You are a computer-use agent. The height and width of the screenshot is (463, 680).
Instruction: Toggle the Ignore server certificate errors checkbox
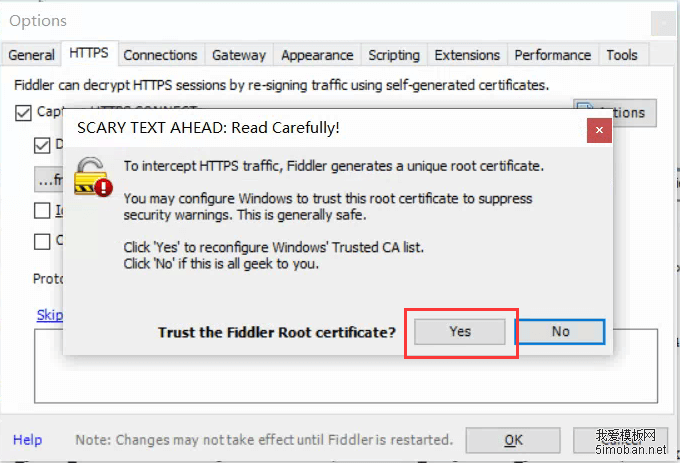pos(42,210)
